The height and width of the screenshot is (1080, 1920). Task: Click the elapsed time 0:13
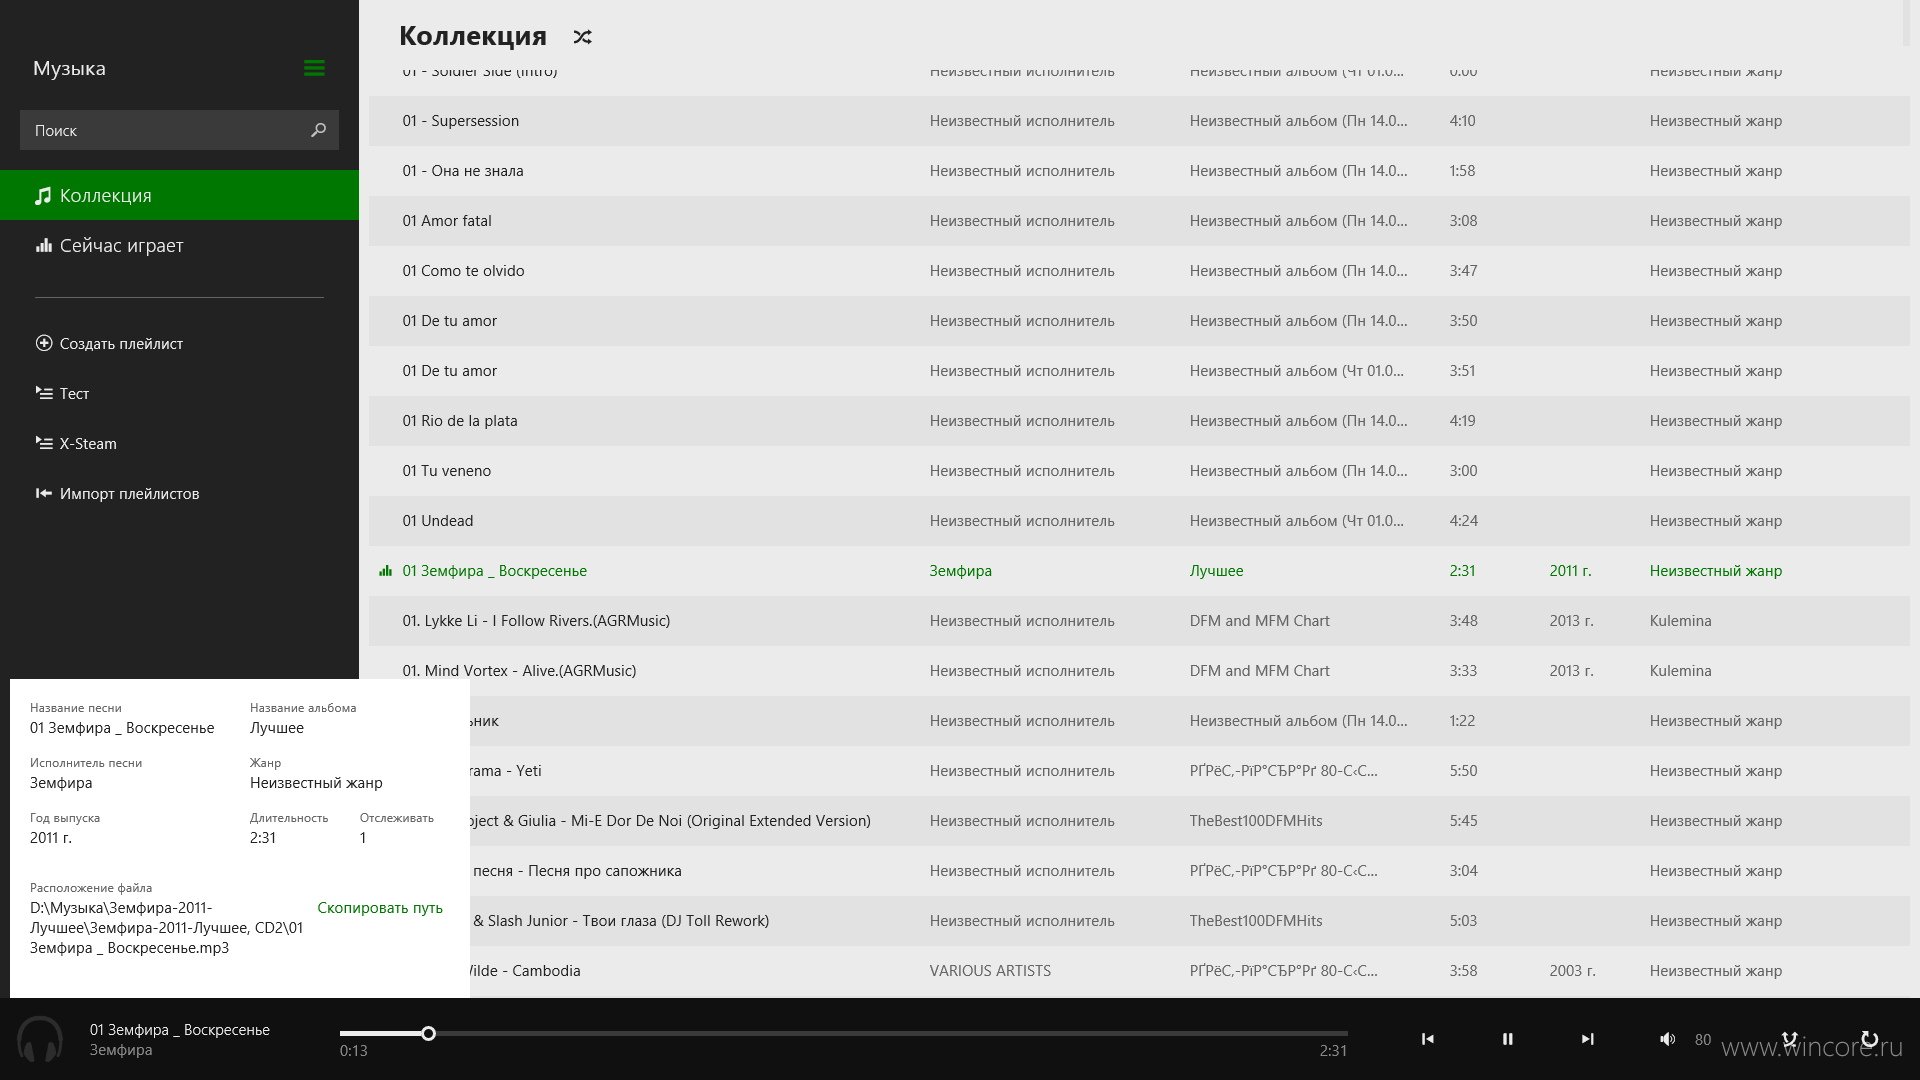(353, 1051)
